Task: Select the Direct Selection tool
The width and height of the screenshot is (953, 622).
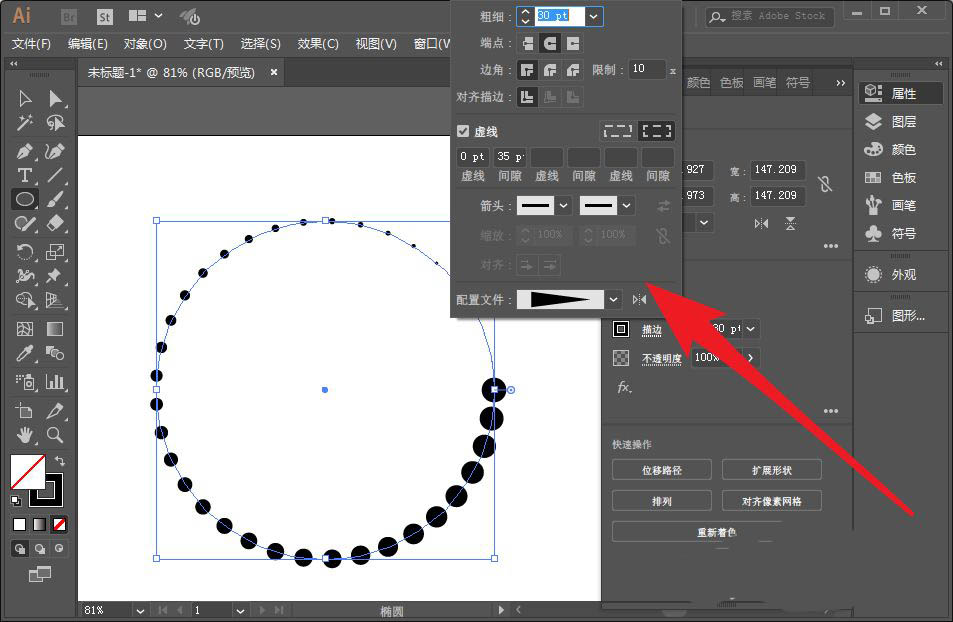Action: tap(55, 98)
